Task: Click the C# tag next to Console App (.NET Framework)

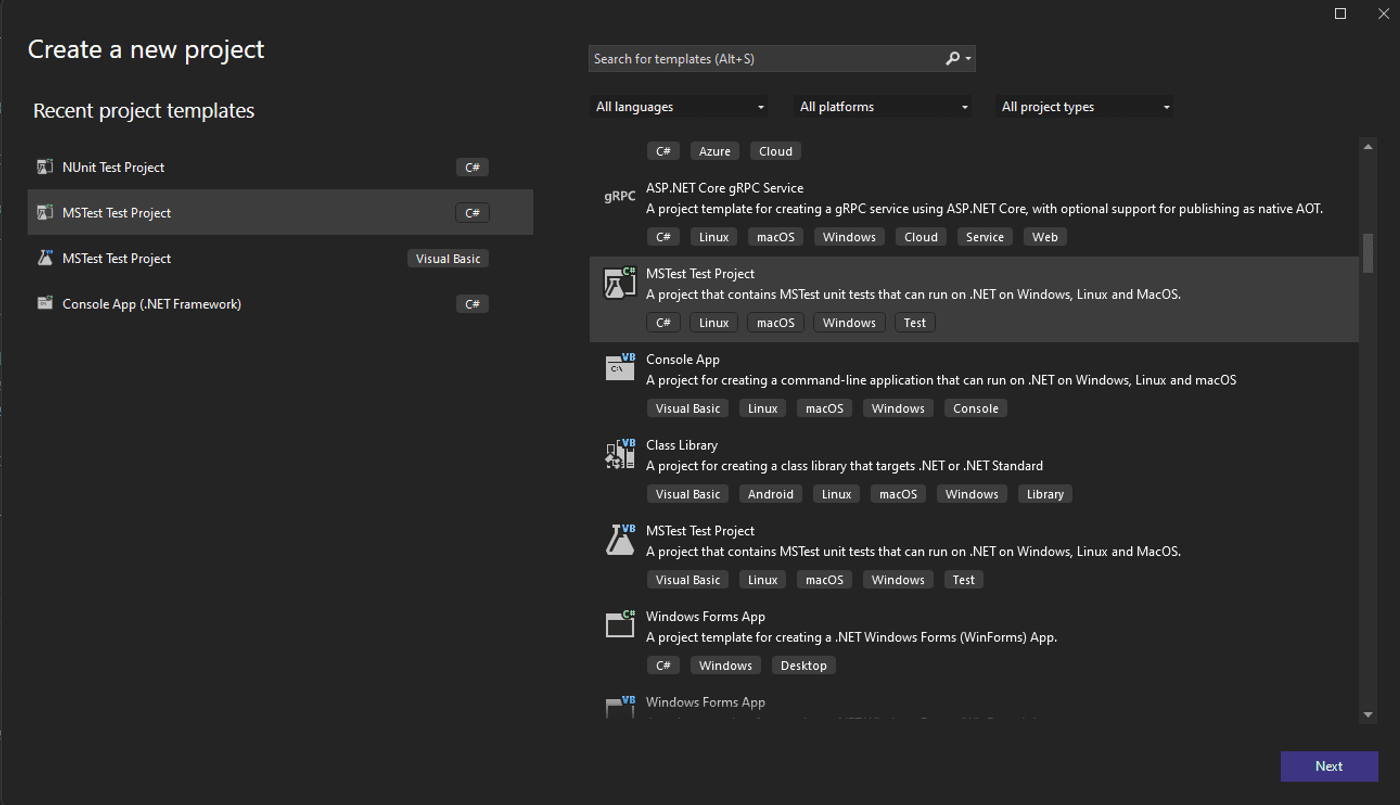Action: pos(472,304)
